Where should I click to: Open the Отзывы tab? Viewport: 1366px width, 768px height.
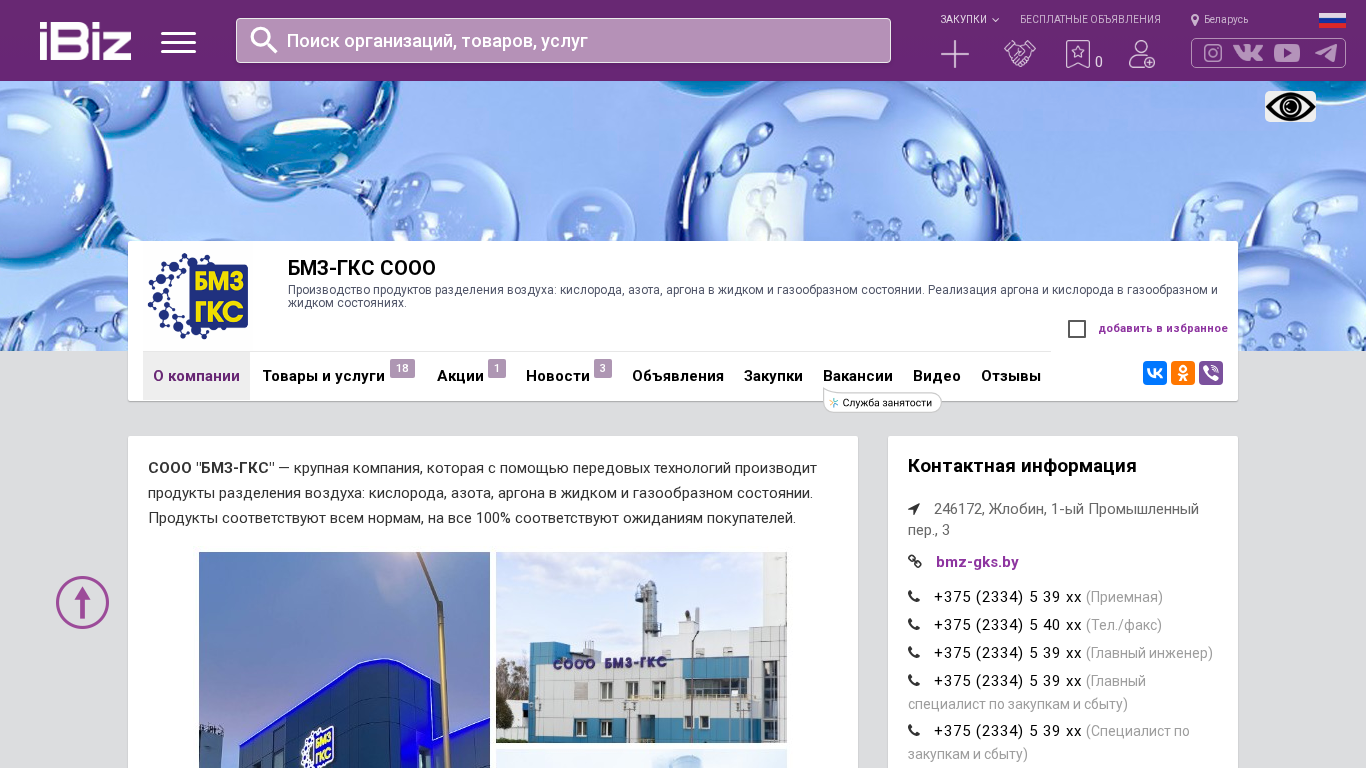(x=1011, y=376)
